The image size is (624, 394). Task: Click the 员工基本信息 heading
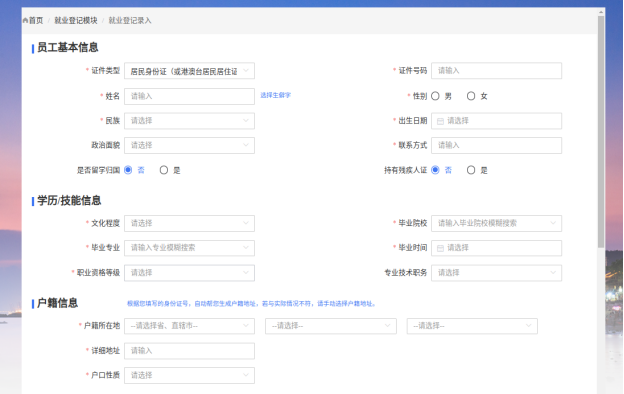click(68, 47)
